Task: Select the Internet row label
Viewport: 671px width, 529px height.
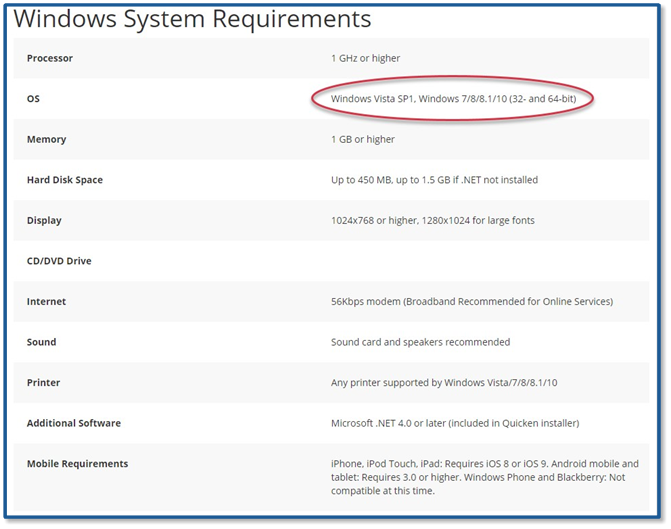Action: [x=46, y=301]
